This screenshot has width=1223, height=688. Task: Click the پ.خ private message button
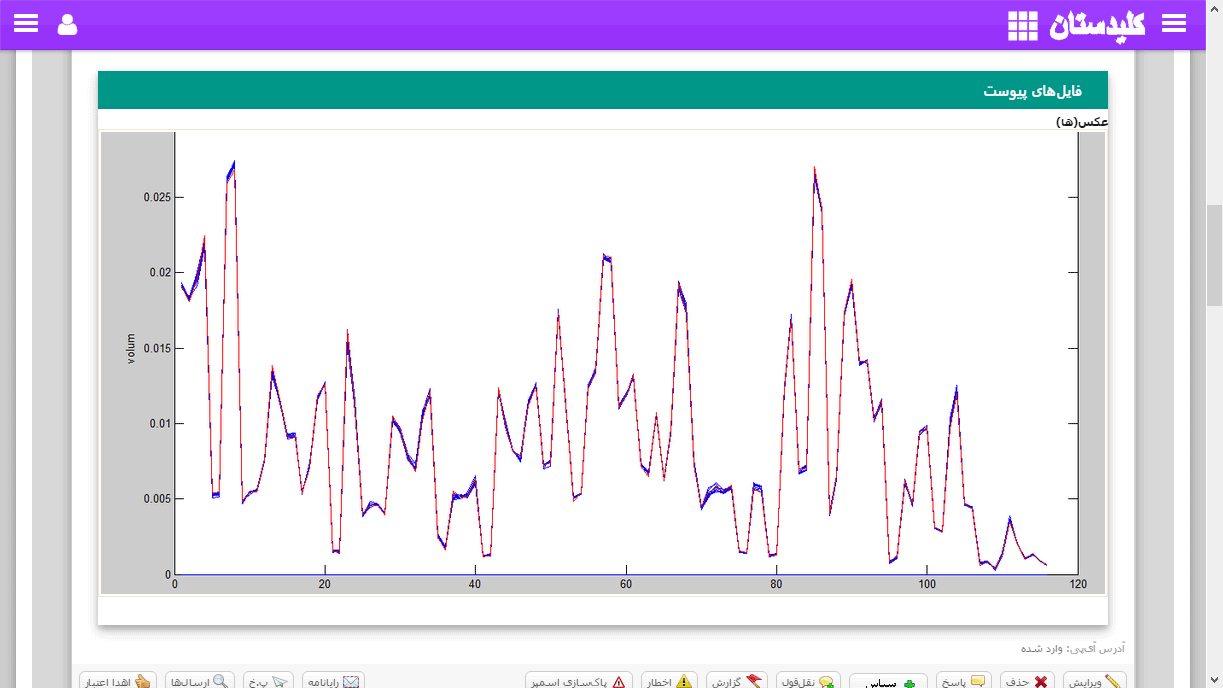tap(268, 681)
